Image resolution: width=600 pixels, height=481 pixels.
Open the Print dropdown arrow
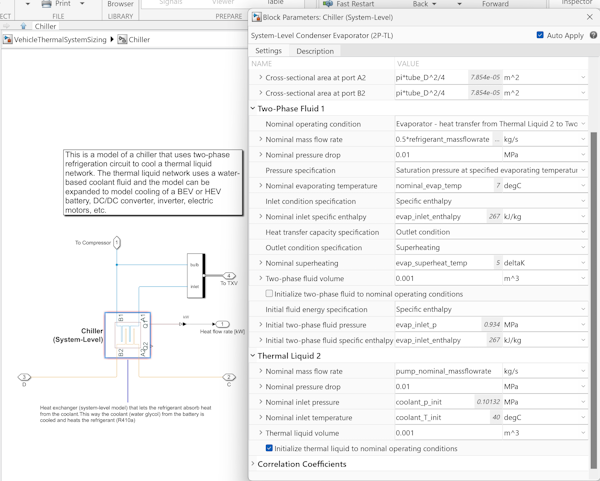click(82, 3)
